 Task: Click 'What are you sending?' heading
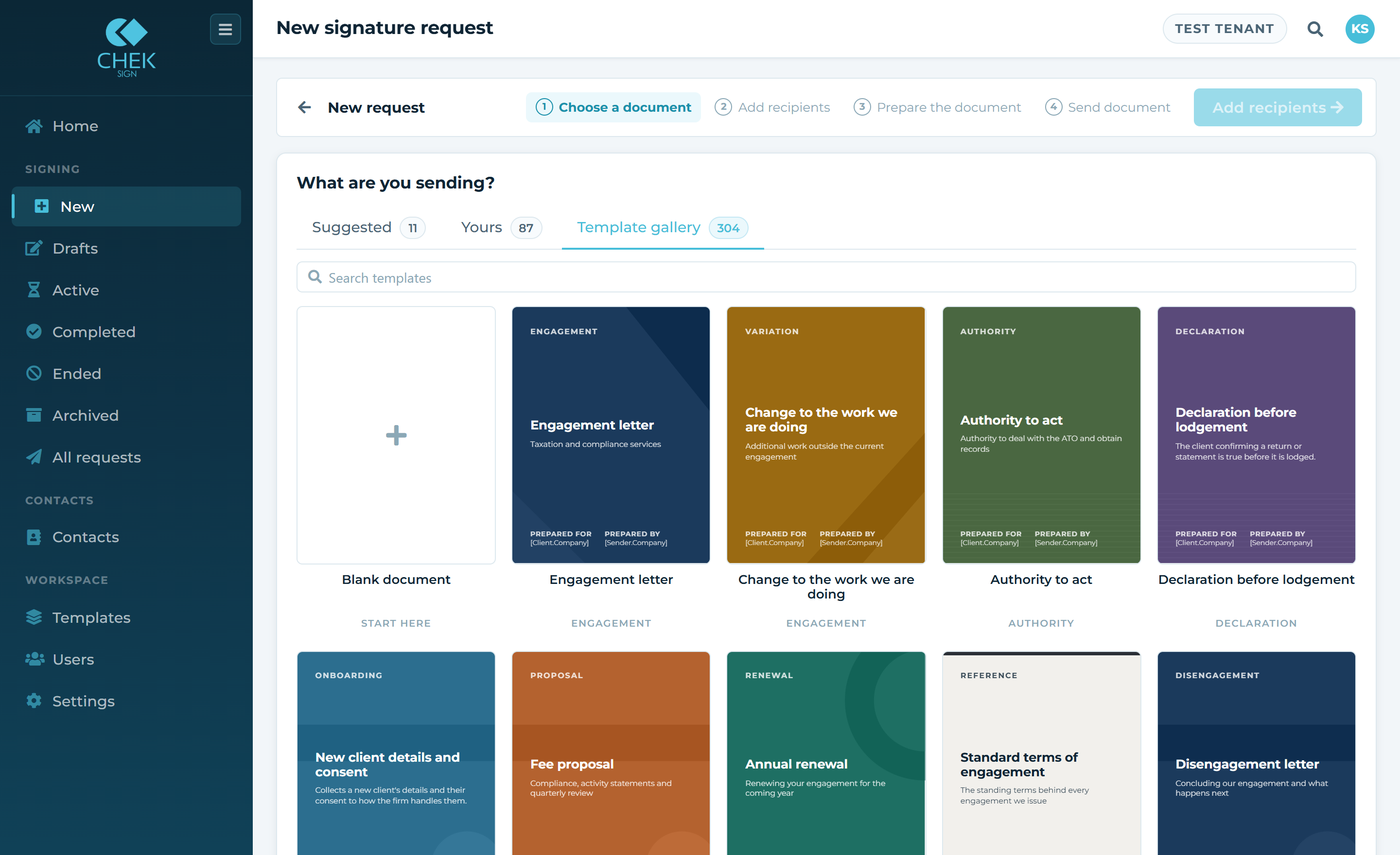point(396,183)
